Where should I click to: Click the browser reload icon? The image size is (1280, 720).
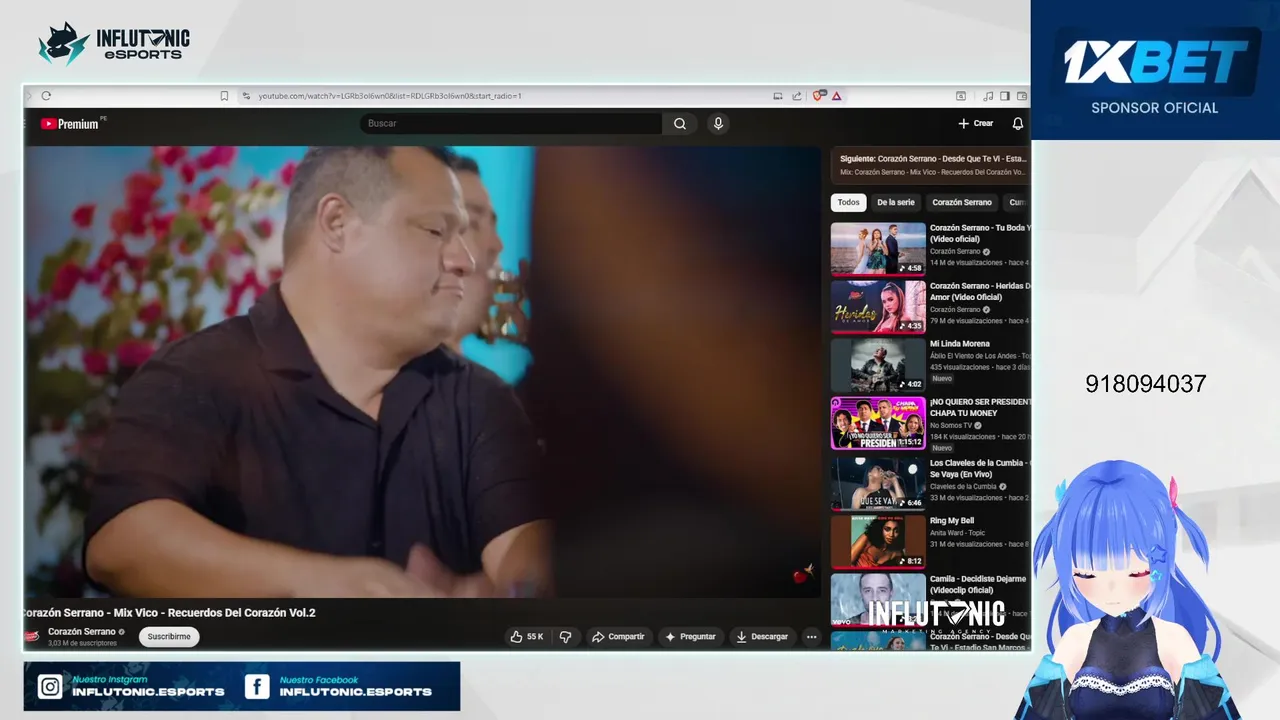46,96
